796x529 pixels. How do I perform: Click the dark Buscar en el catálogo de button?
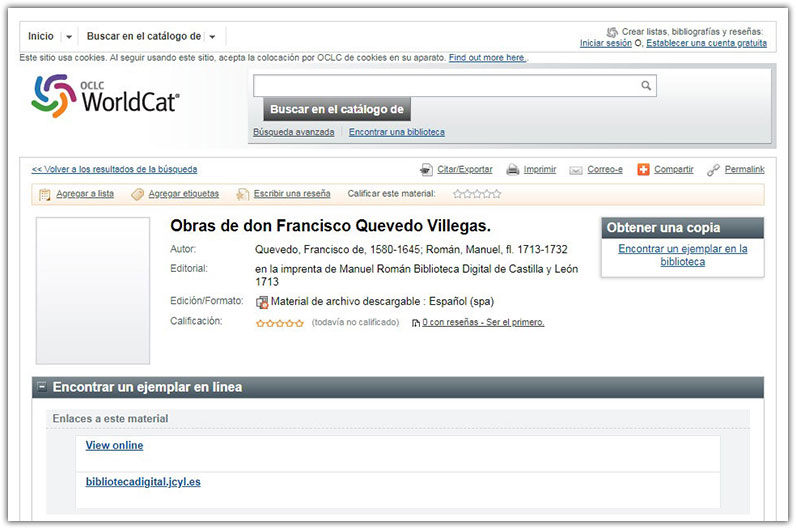(337, 109)
